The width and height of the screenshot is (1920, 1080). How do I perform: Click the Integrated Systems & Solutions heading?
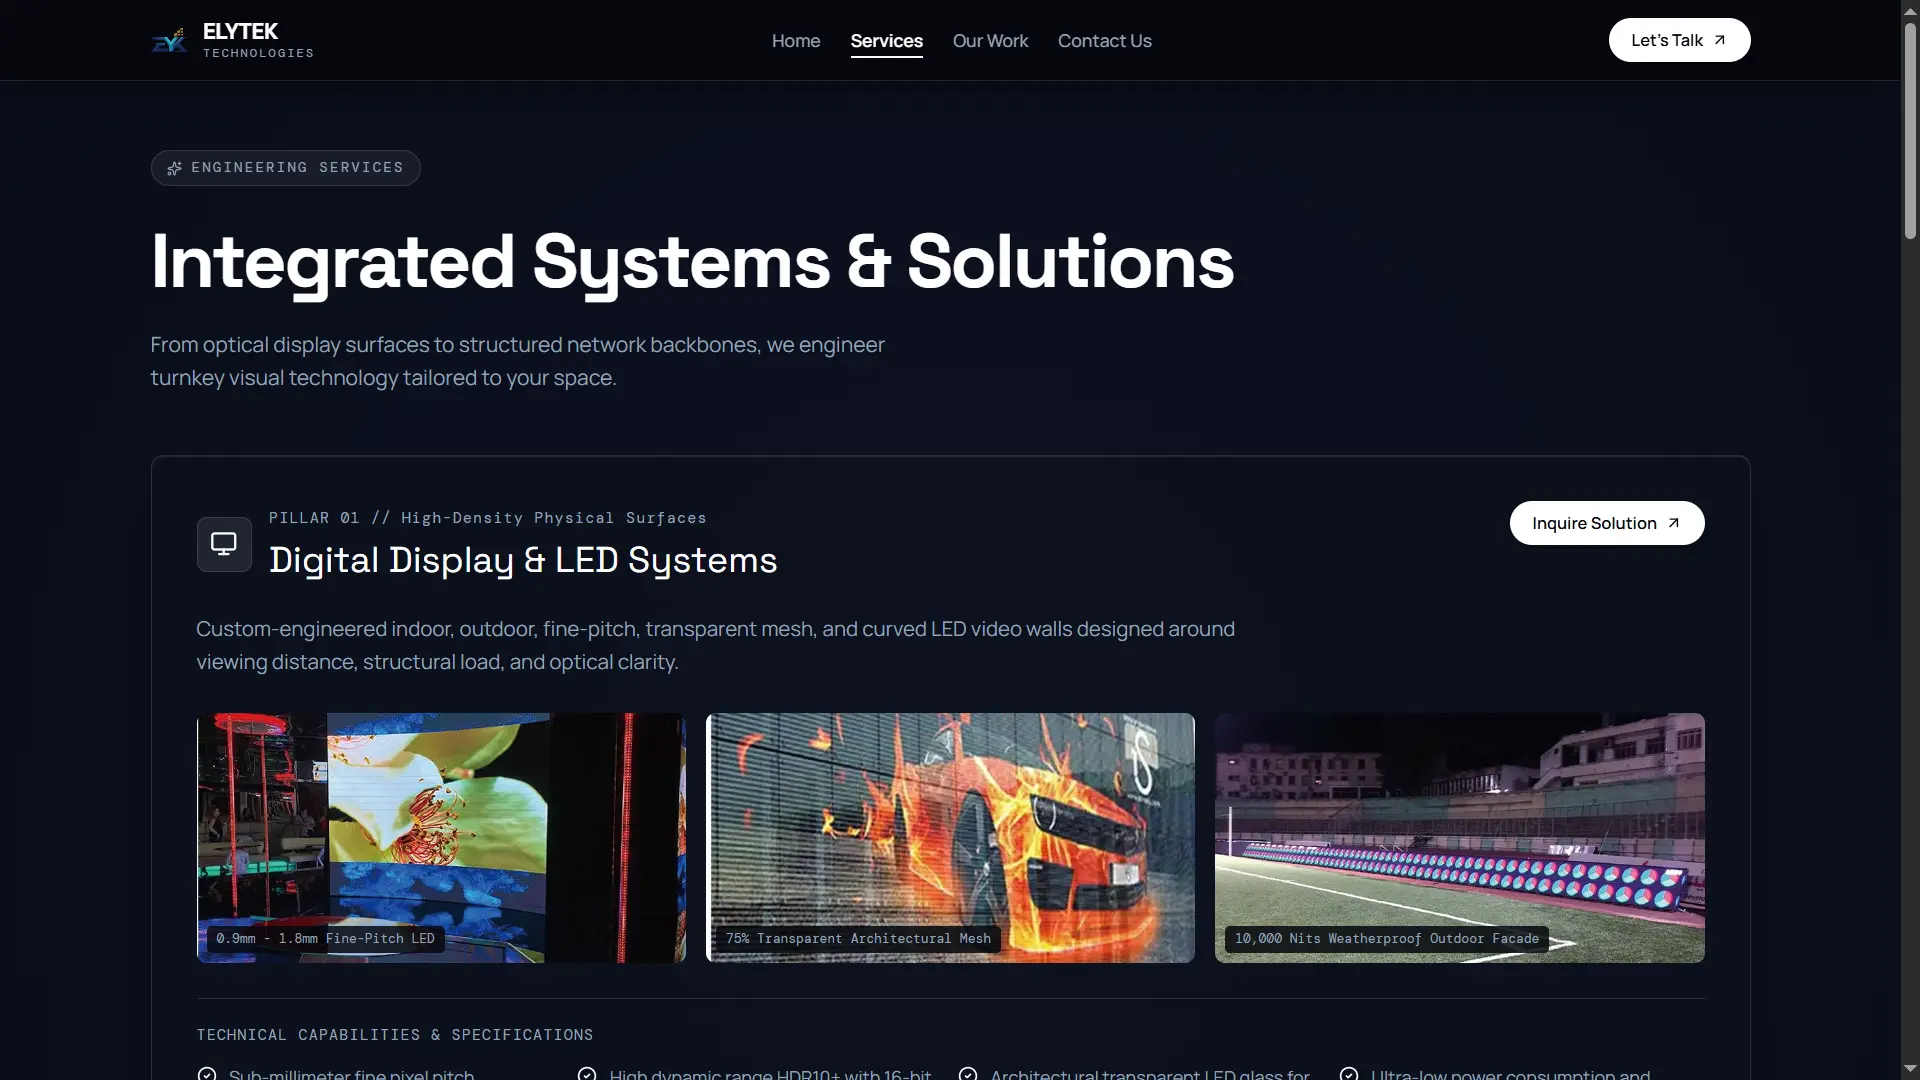[x=692, y=262]
